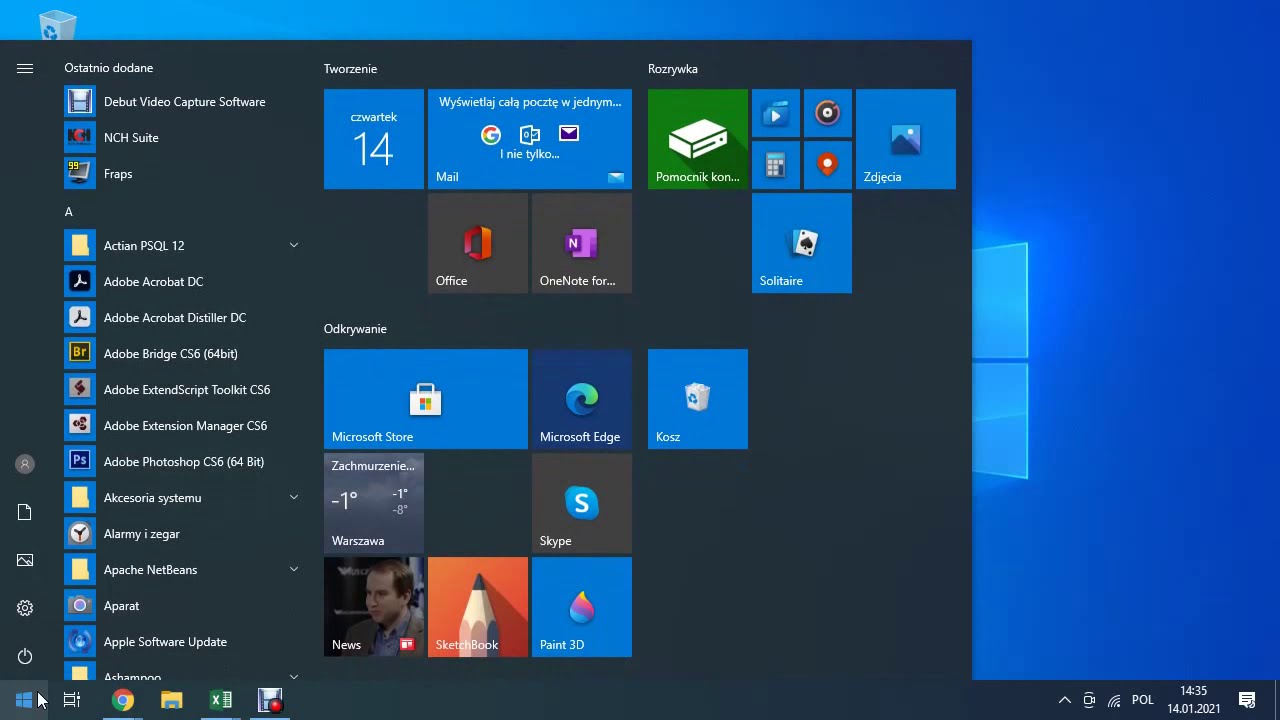Image resolution: width=1280 pixels, height=720 pixels.
Task: Open the Power options menu
Action: [25, 656]
